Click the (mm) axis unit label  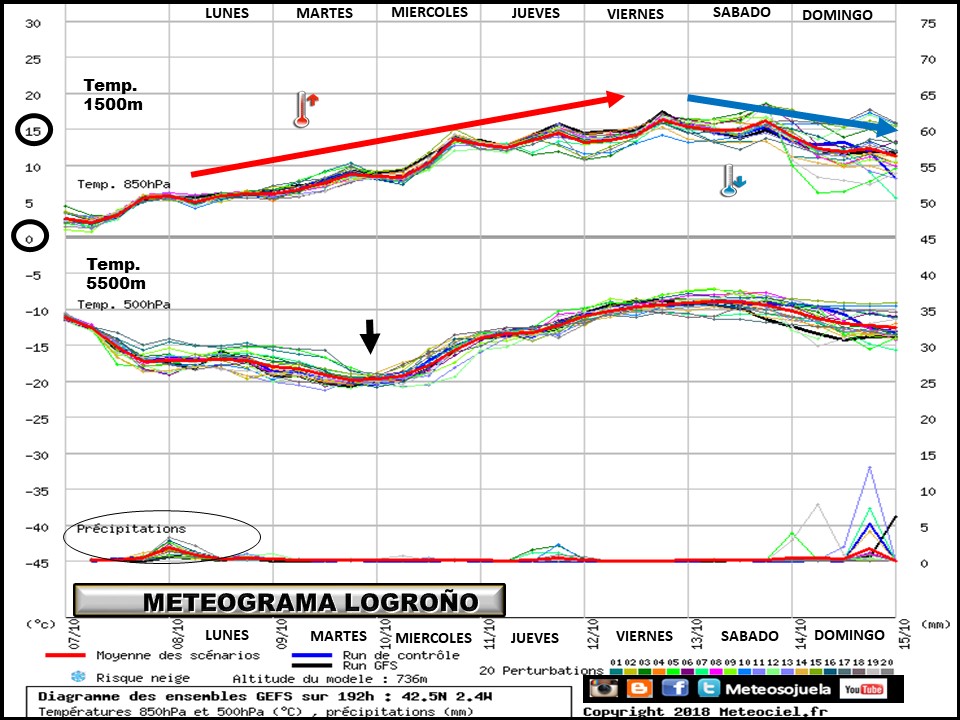click(x=934, y=624)
